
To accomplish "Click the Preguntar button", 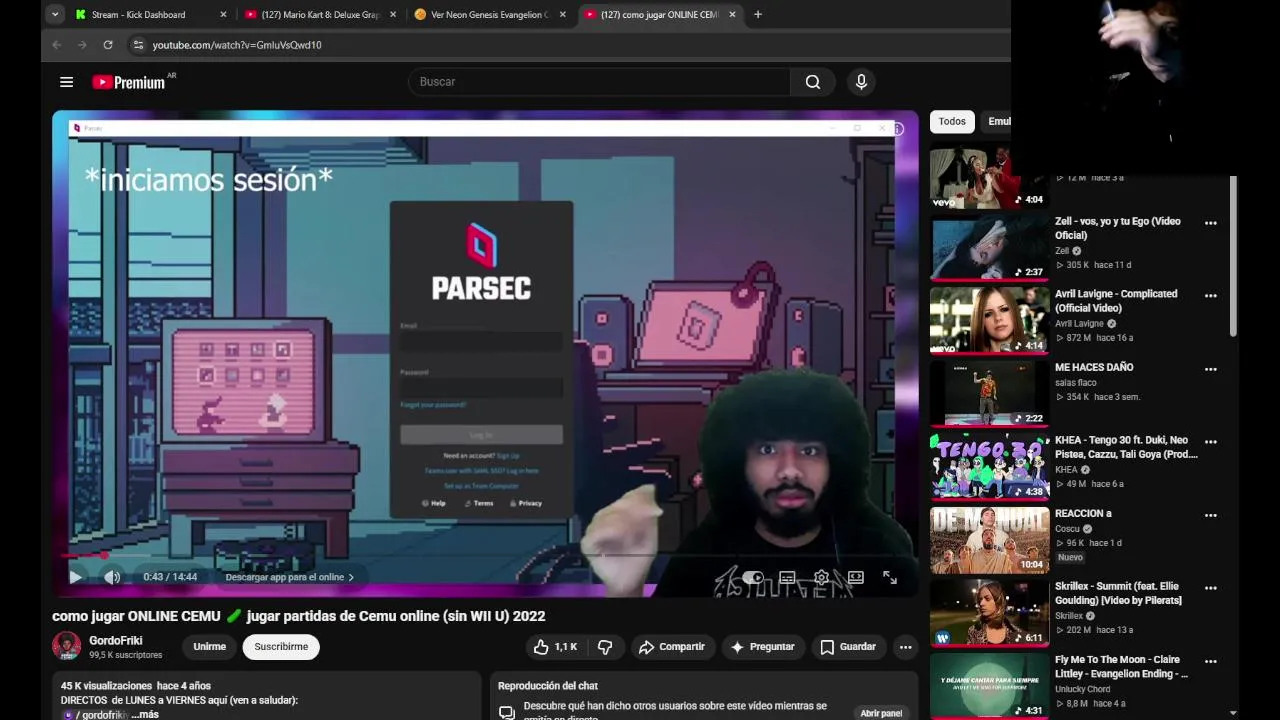I will click(763, 647).
